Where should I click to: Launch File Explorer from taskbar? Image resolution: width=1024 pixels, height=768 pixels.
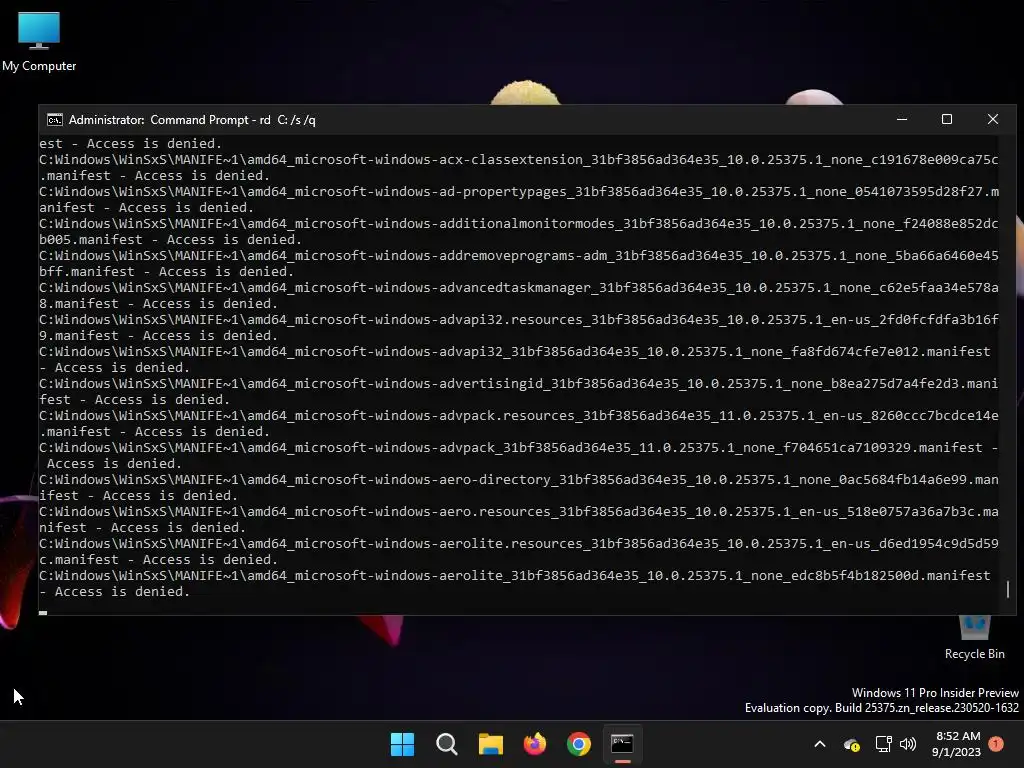pyautogui.click(x=490, y=744)
